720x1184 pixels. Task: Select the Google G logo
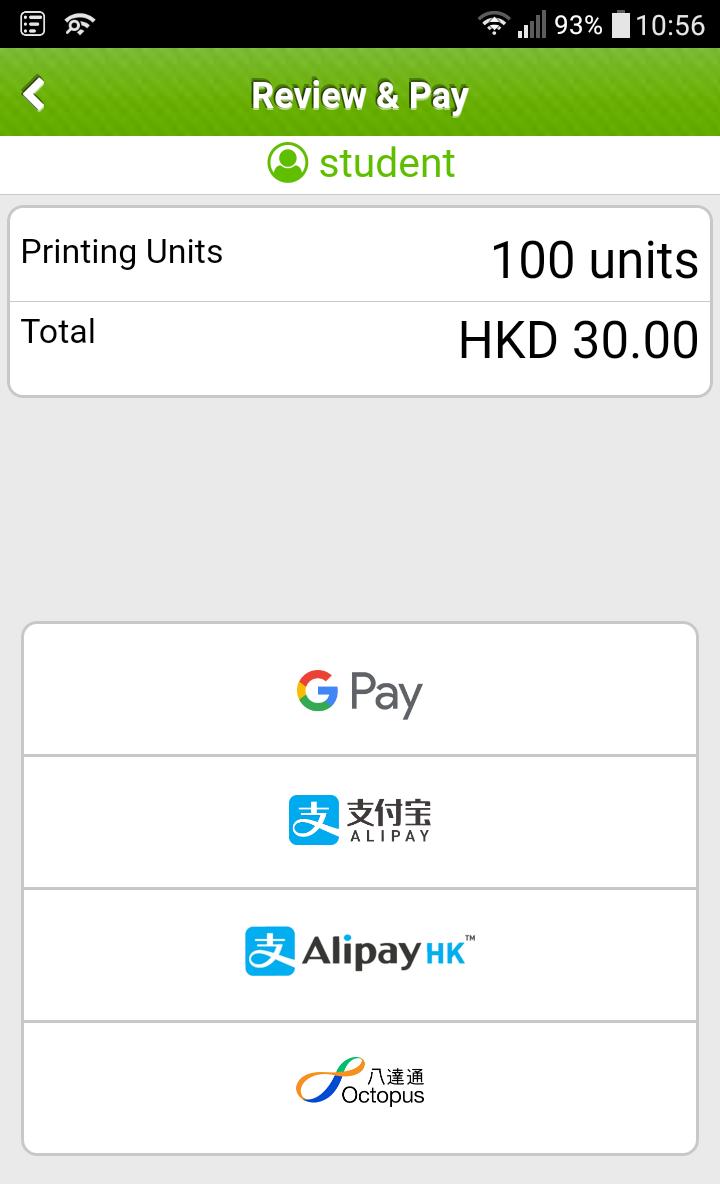click(317, 690)
